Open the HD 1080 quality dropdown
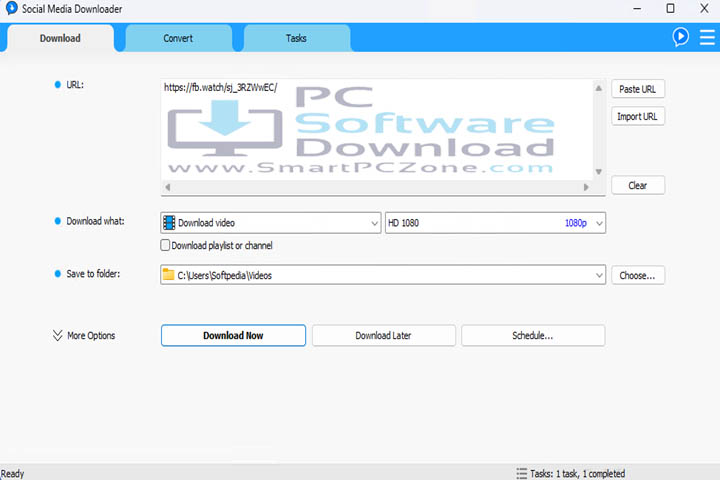Viewport: 720px width, 480px height. click(x=495, y=223)
